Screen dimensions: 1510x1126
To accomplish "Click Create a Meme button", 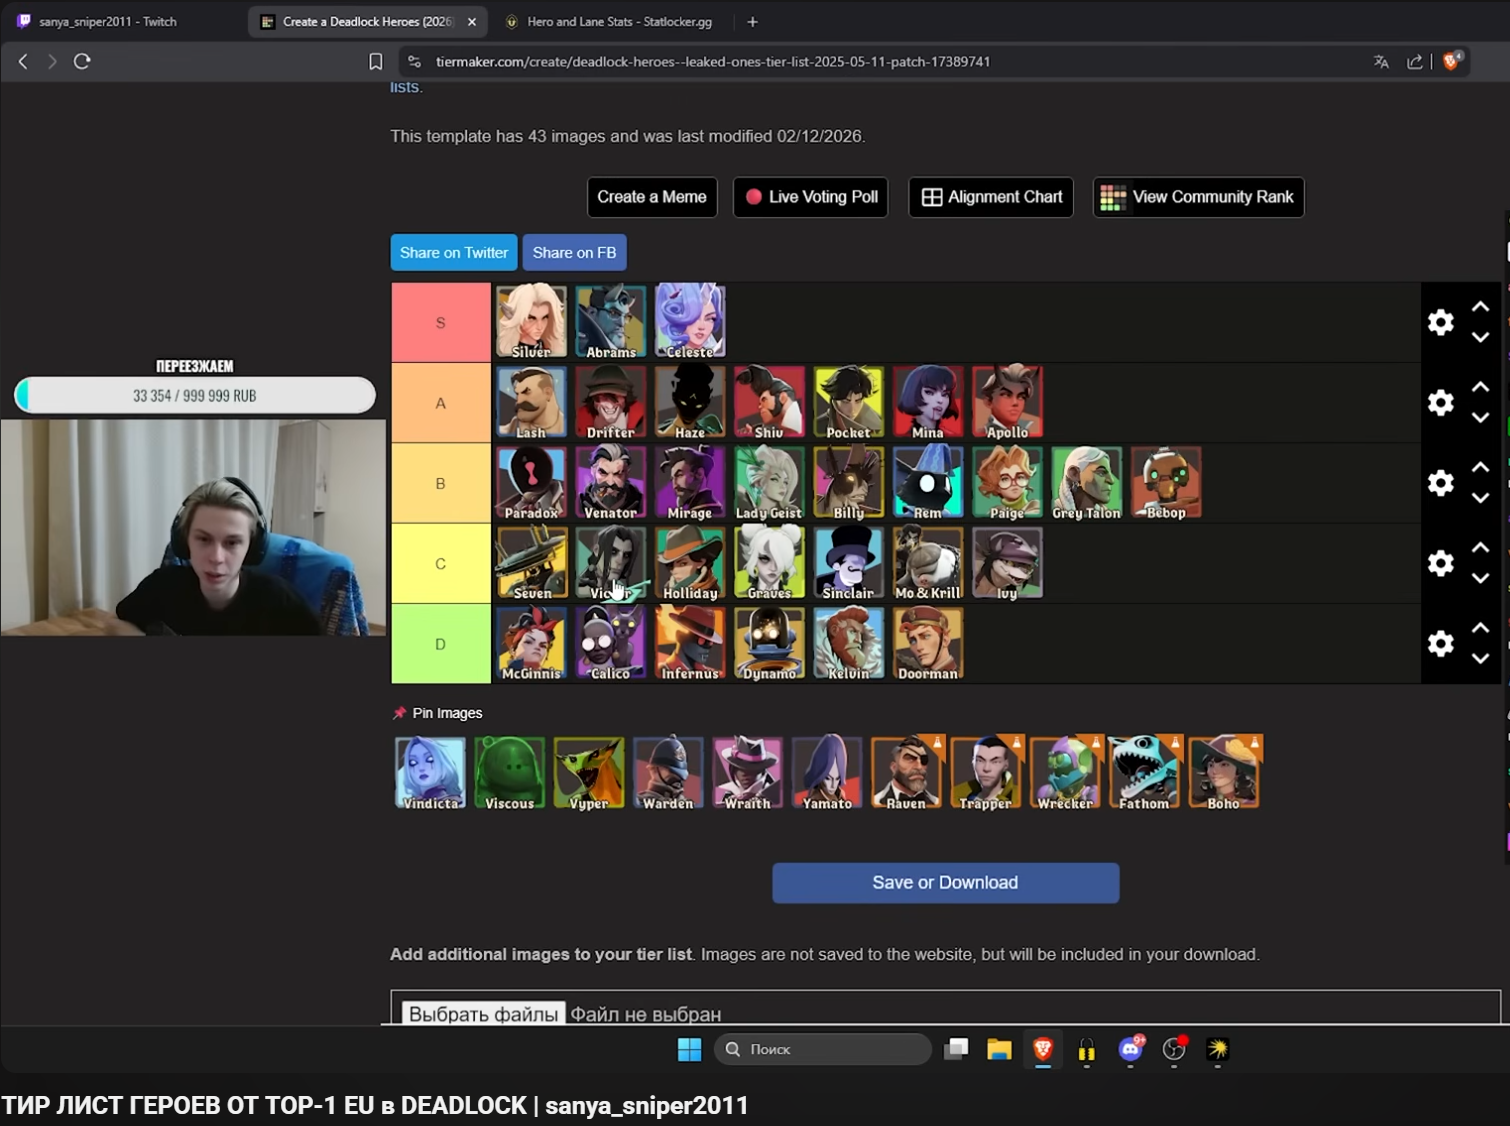I will (x=652, y=197).
